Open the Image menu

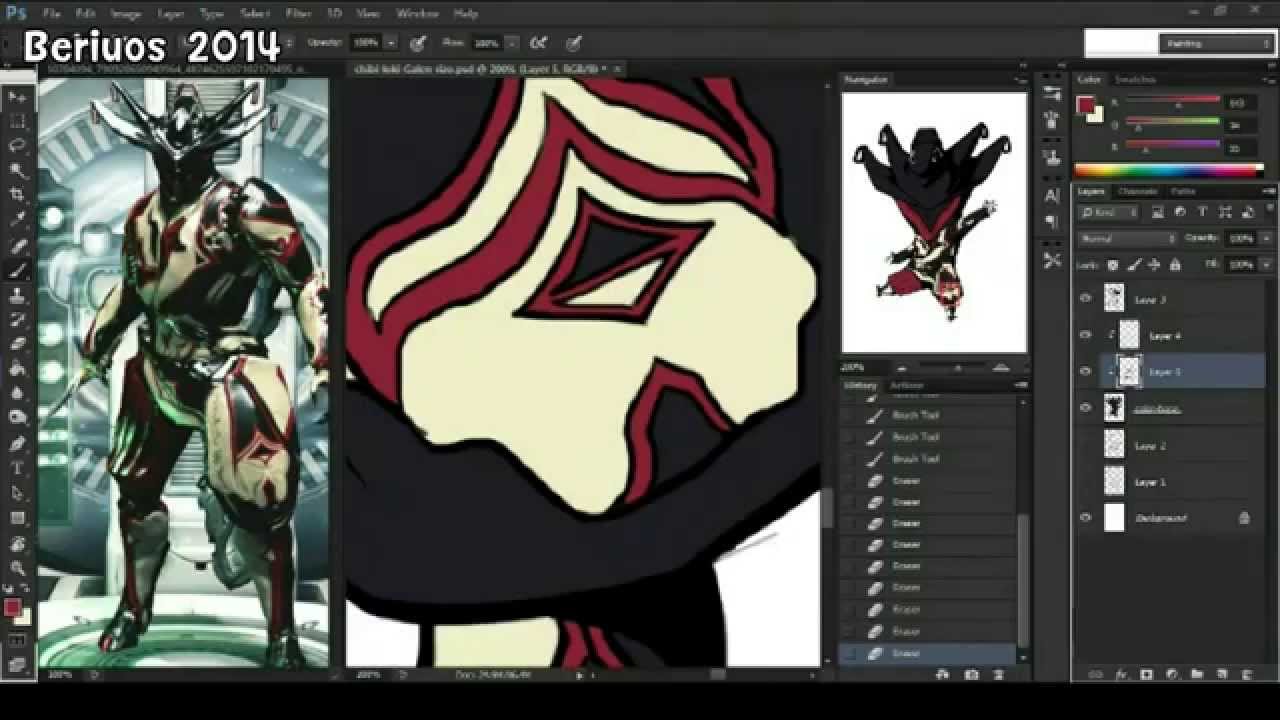coord(125,14)
